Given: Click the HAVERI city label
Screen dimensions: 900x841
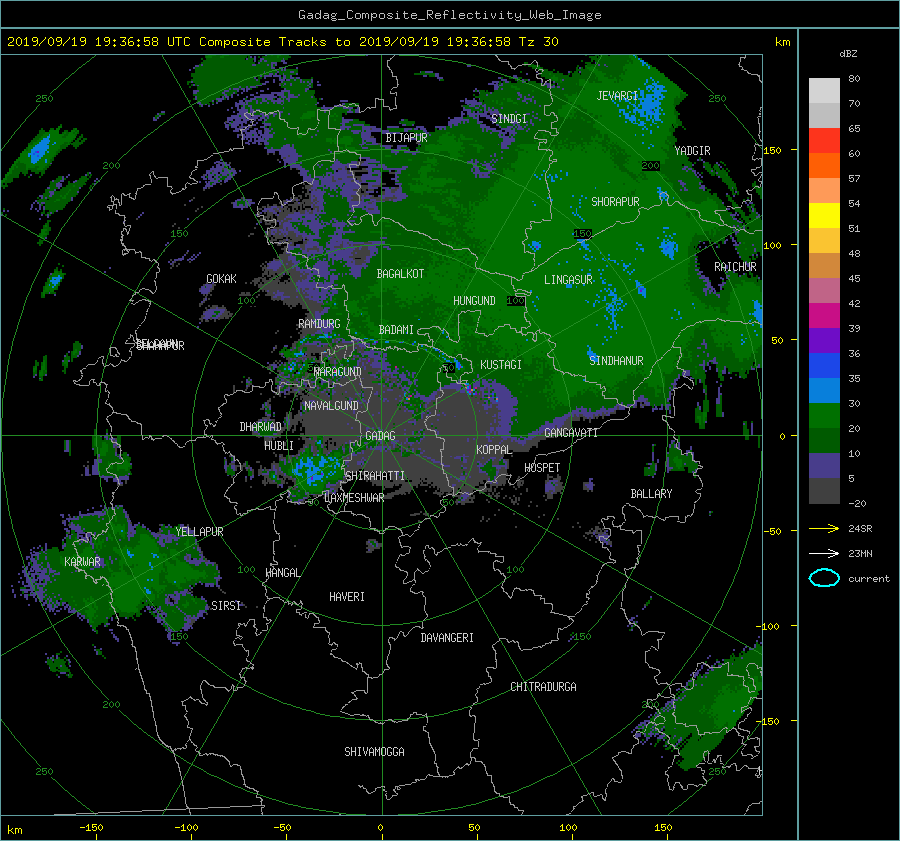Looking at the screenshot, I should click(x=347, y=597).
